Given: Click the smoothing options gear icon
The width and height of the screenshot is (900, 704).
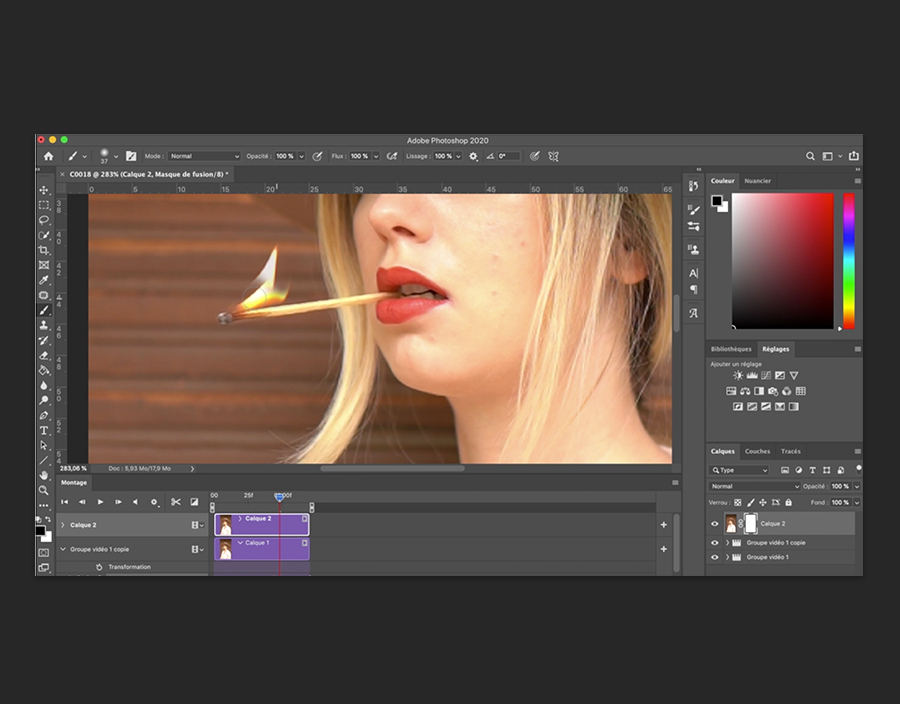Looking at the screenshot, I should click(473, 156).
